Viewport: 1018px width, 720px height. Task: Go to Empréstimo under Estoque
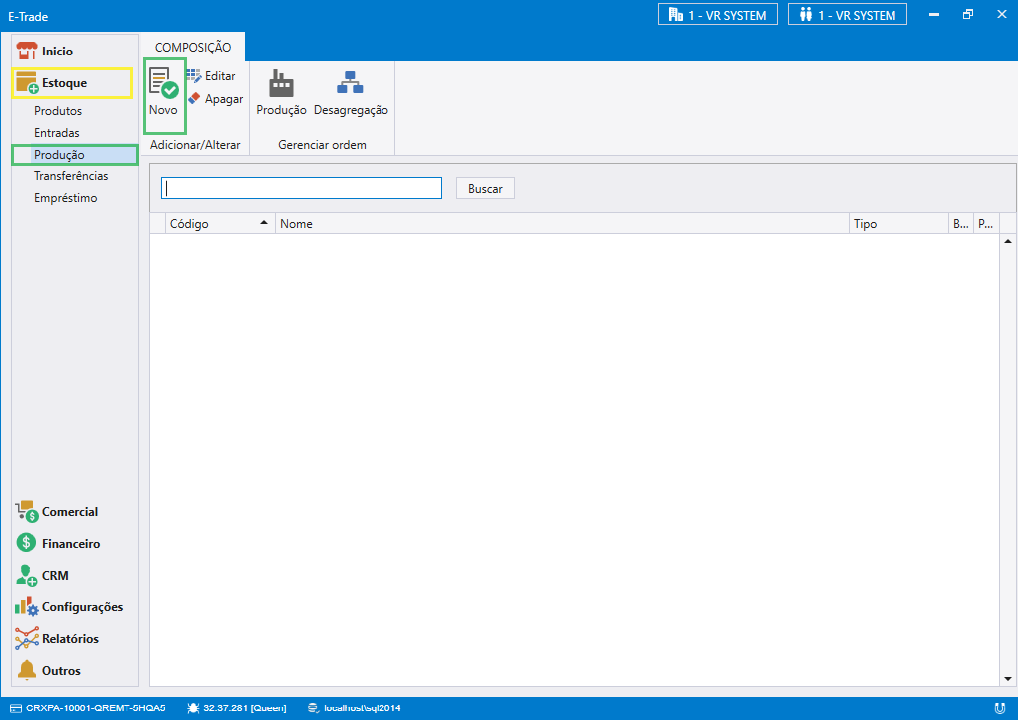[x=66, y=198]
